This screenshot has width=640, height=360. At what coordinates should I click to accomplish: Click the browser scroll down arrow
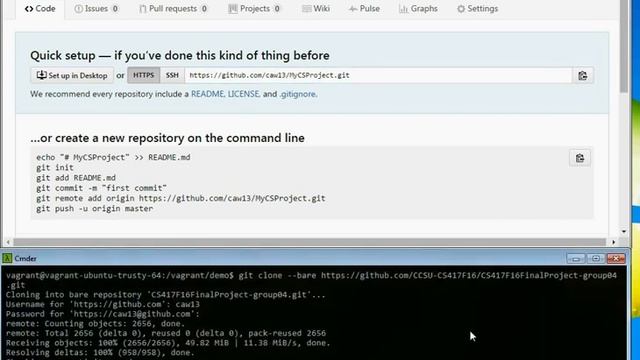tap(624, 231)
